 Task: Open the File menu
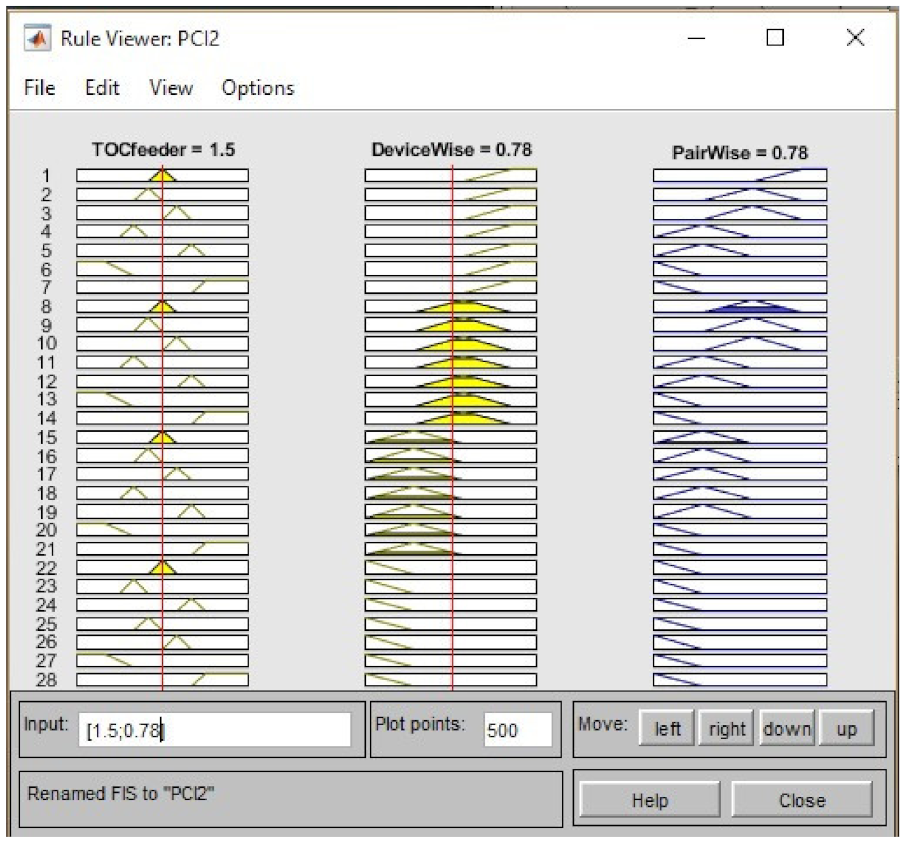point(39,88)
